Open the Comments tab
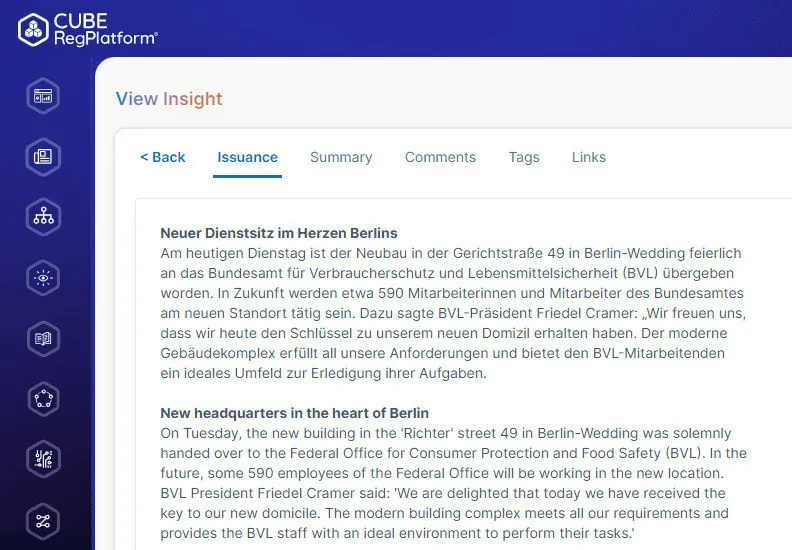The width and height of the screenshot is (792, 550). point(440,157)
